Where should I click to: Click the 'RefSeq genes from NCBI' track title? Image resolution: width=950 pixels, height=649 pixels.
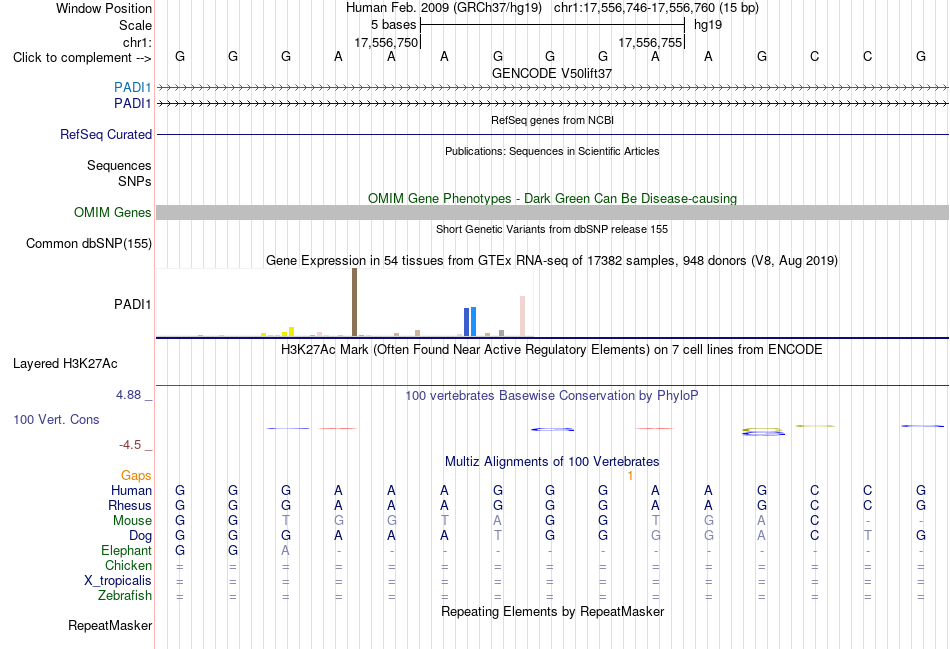point(553,120)
